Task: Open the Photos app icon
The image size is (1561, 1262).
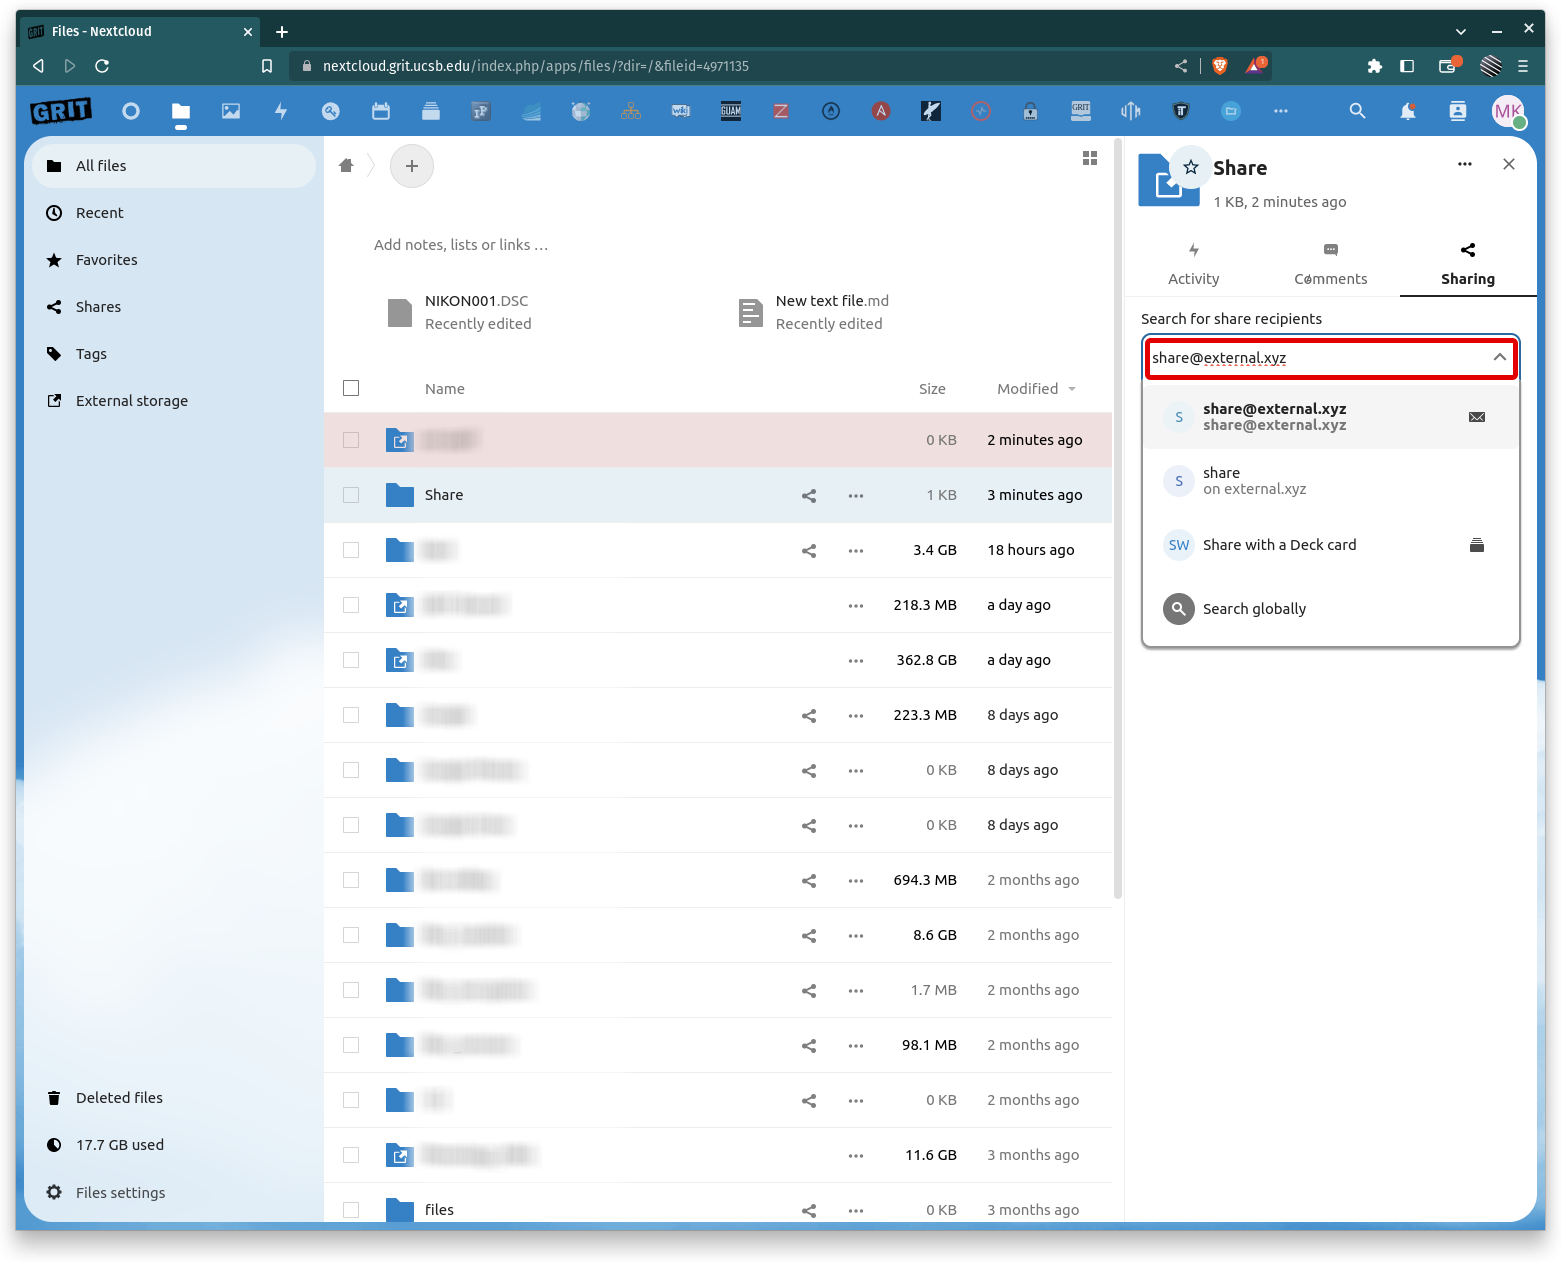Action: point(231,111)
